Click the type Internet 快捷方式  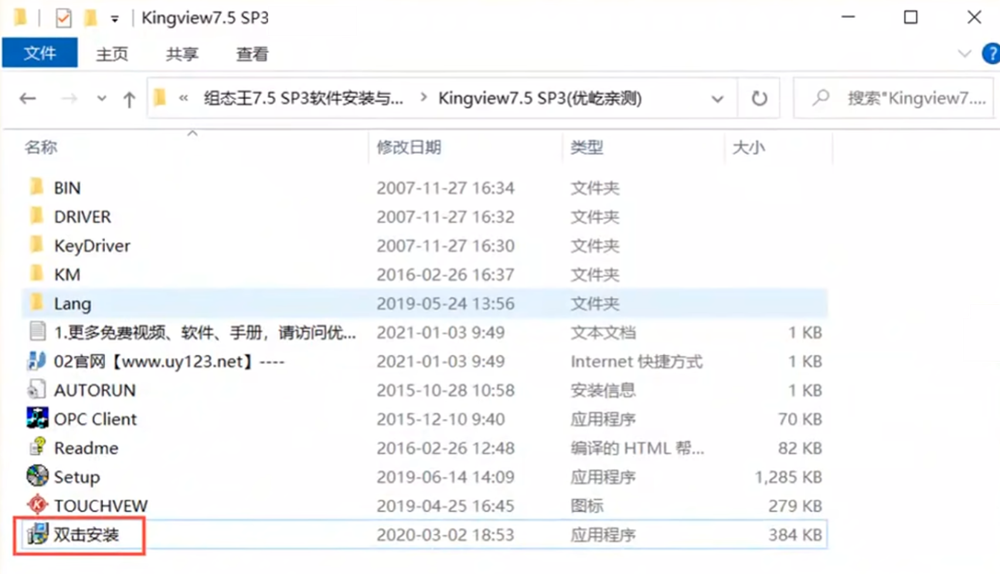click(x=636, y=361)
